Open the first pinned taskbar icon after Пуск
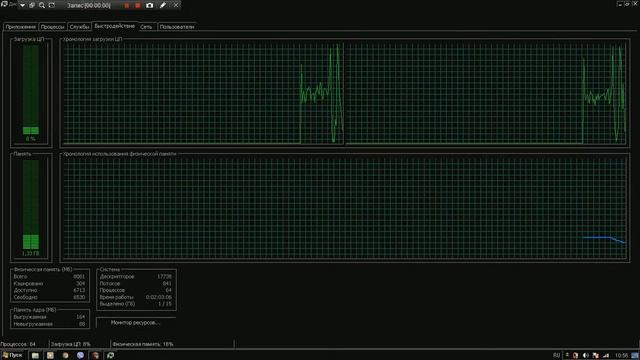Image resolution: width=640 pixels, height=360 pixels. 36,356
